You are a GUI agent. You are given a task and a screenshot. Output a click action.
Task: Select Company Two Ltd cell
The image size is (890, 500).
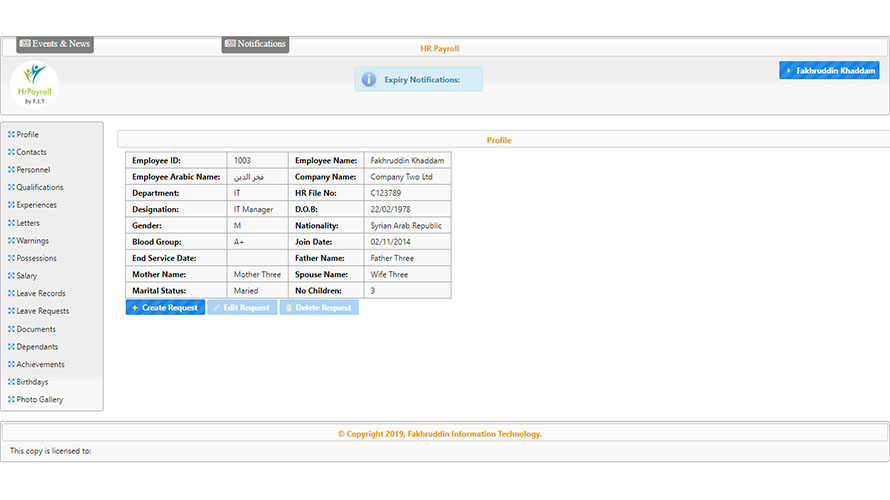[407, 177]
